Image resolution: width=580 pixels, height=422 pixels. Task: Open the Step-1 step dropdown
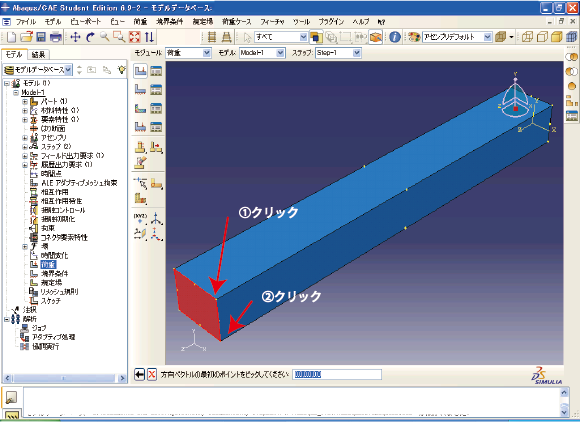pyautogui.click(x=357, y=53)
